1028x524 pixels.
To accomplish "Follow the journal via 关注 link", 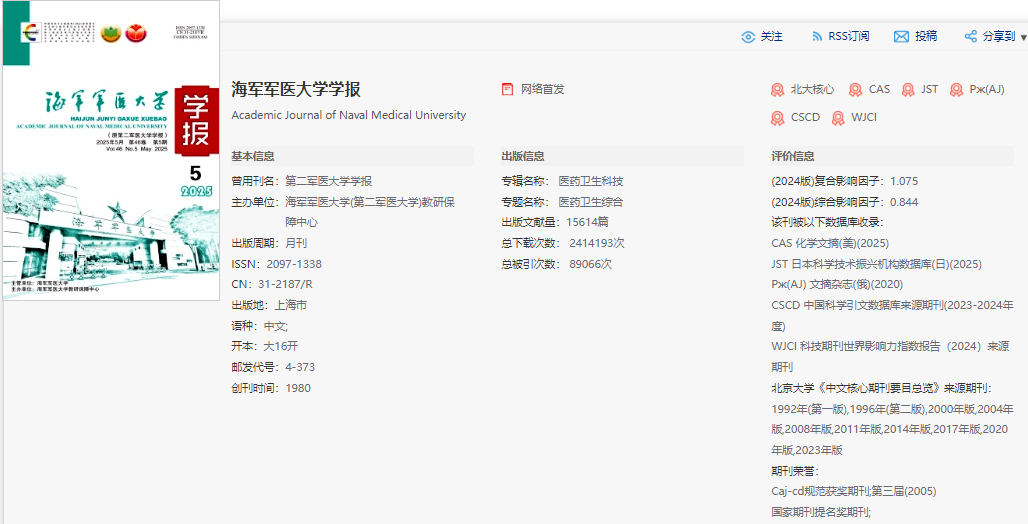I will (x=772, y=37).
